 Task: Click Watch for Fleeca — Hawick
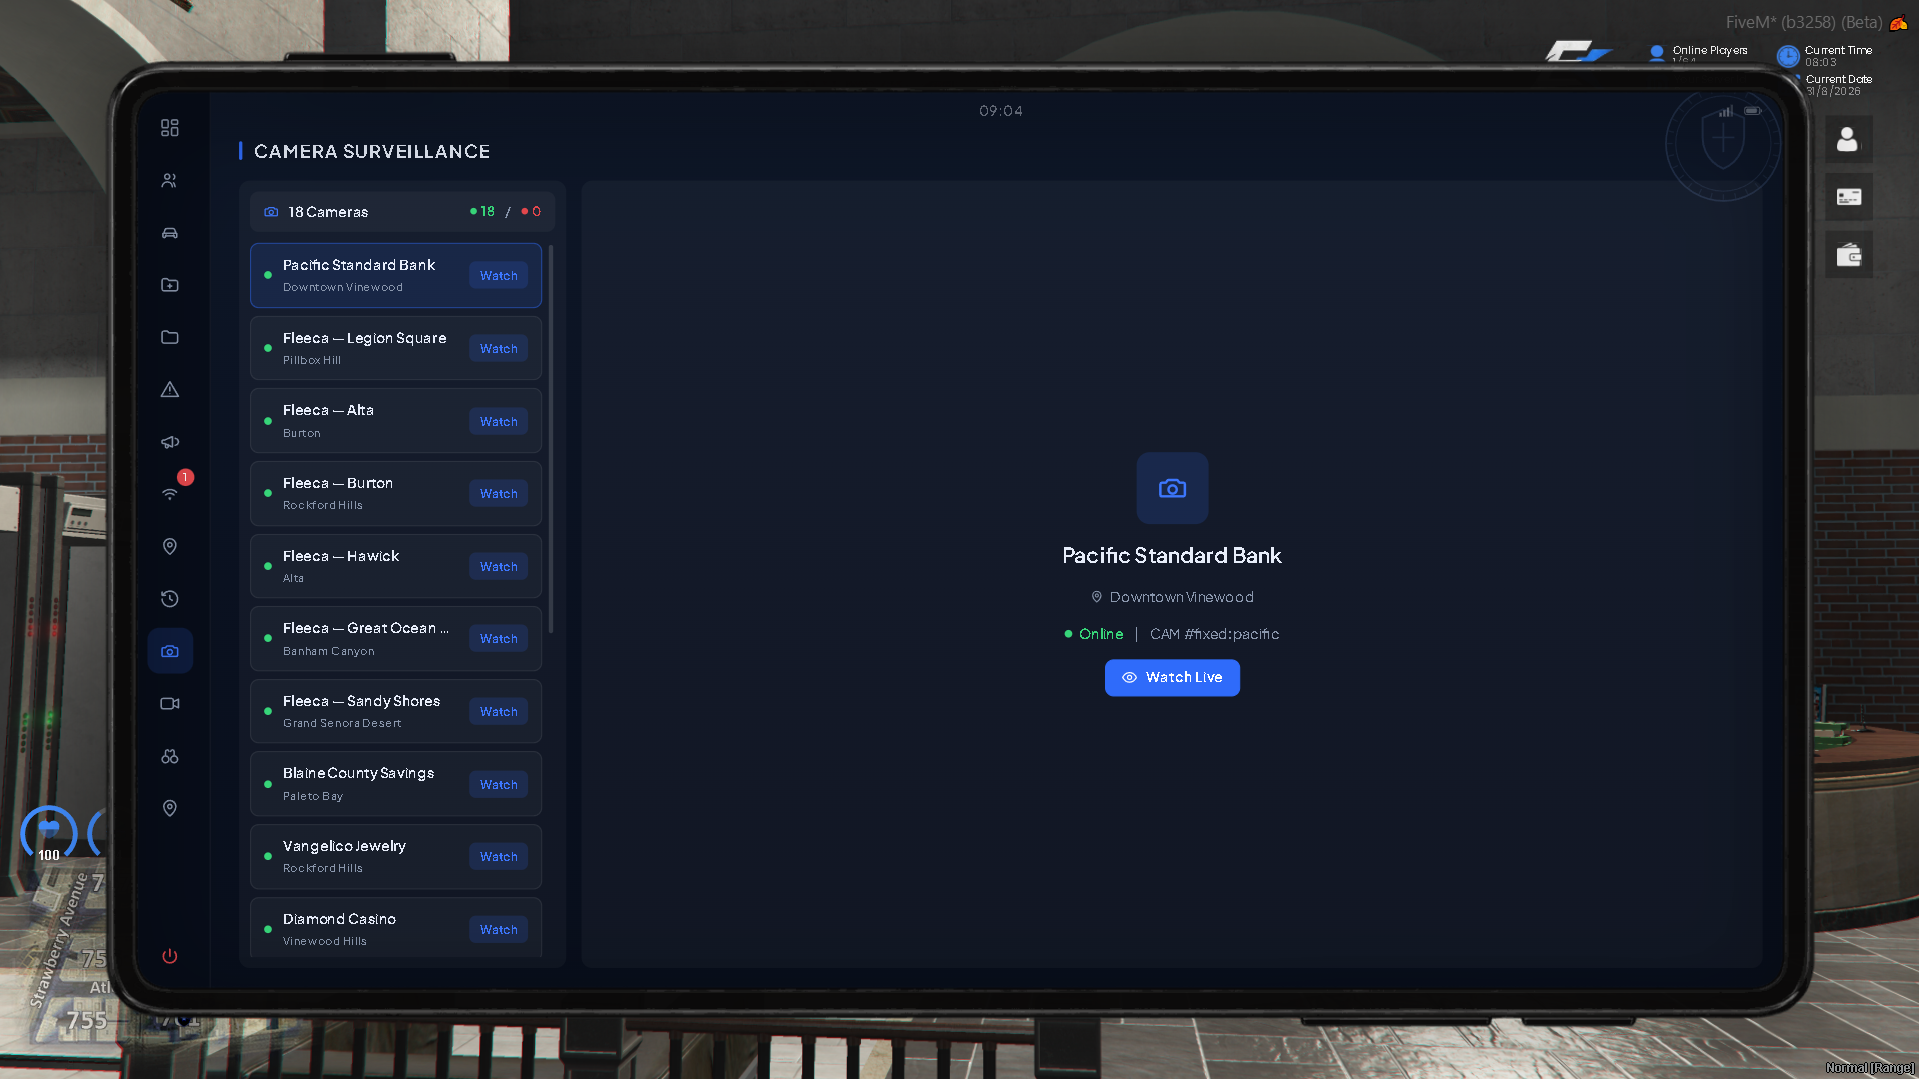point(498,567)
